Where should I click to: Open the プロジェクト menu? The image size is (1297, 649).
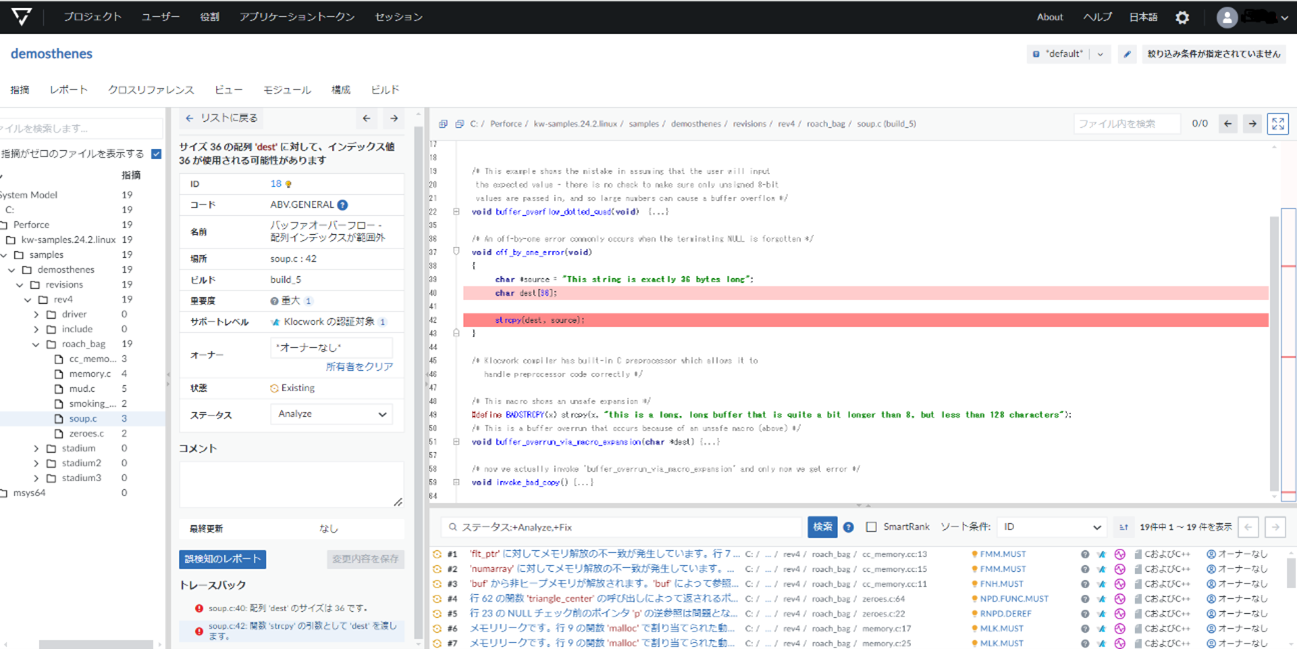[92, 17]
